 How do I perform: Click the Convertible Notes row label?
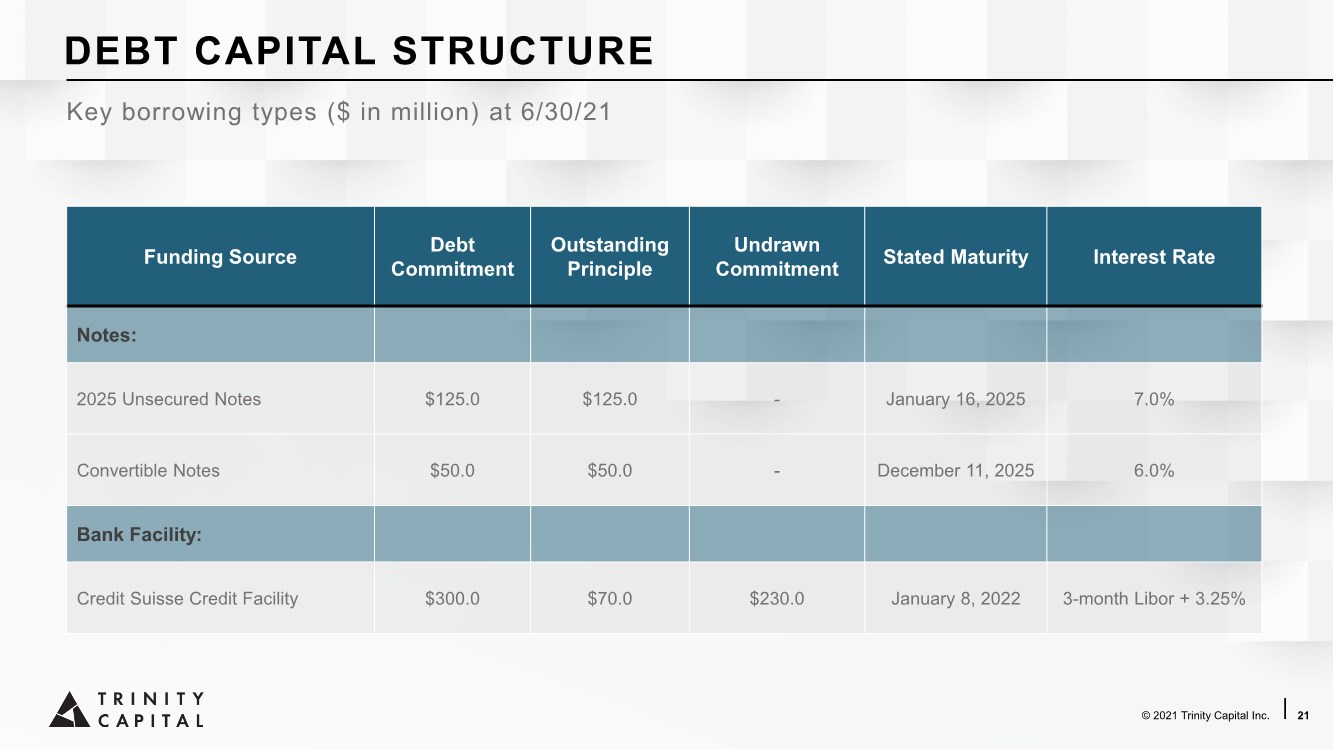148,470
